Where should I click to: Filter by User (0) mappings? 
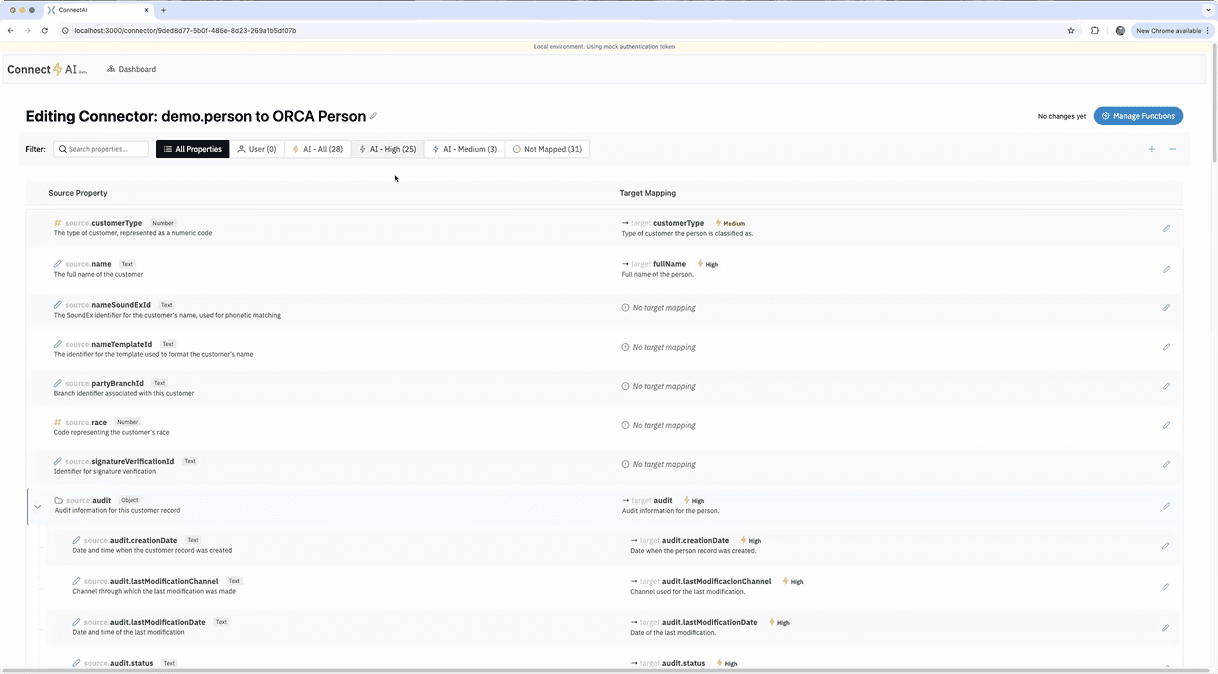[257, 149]
